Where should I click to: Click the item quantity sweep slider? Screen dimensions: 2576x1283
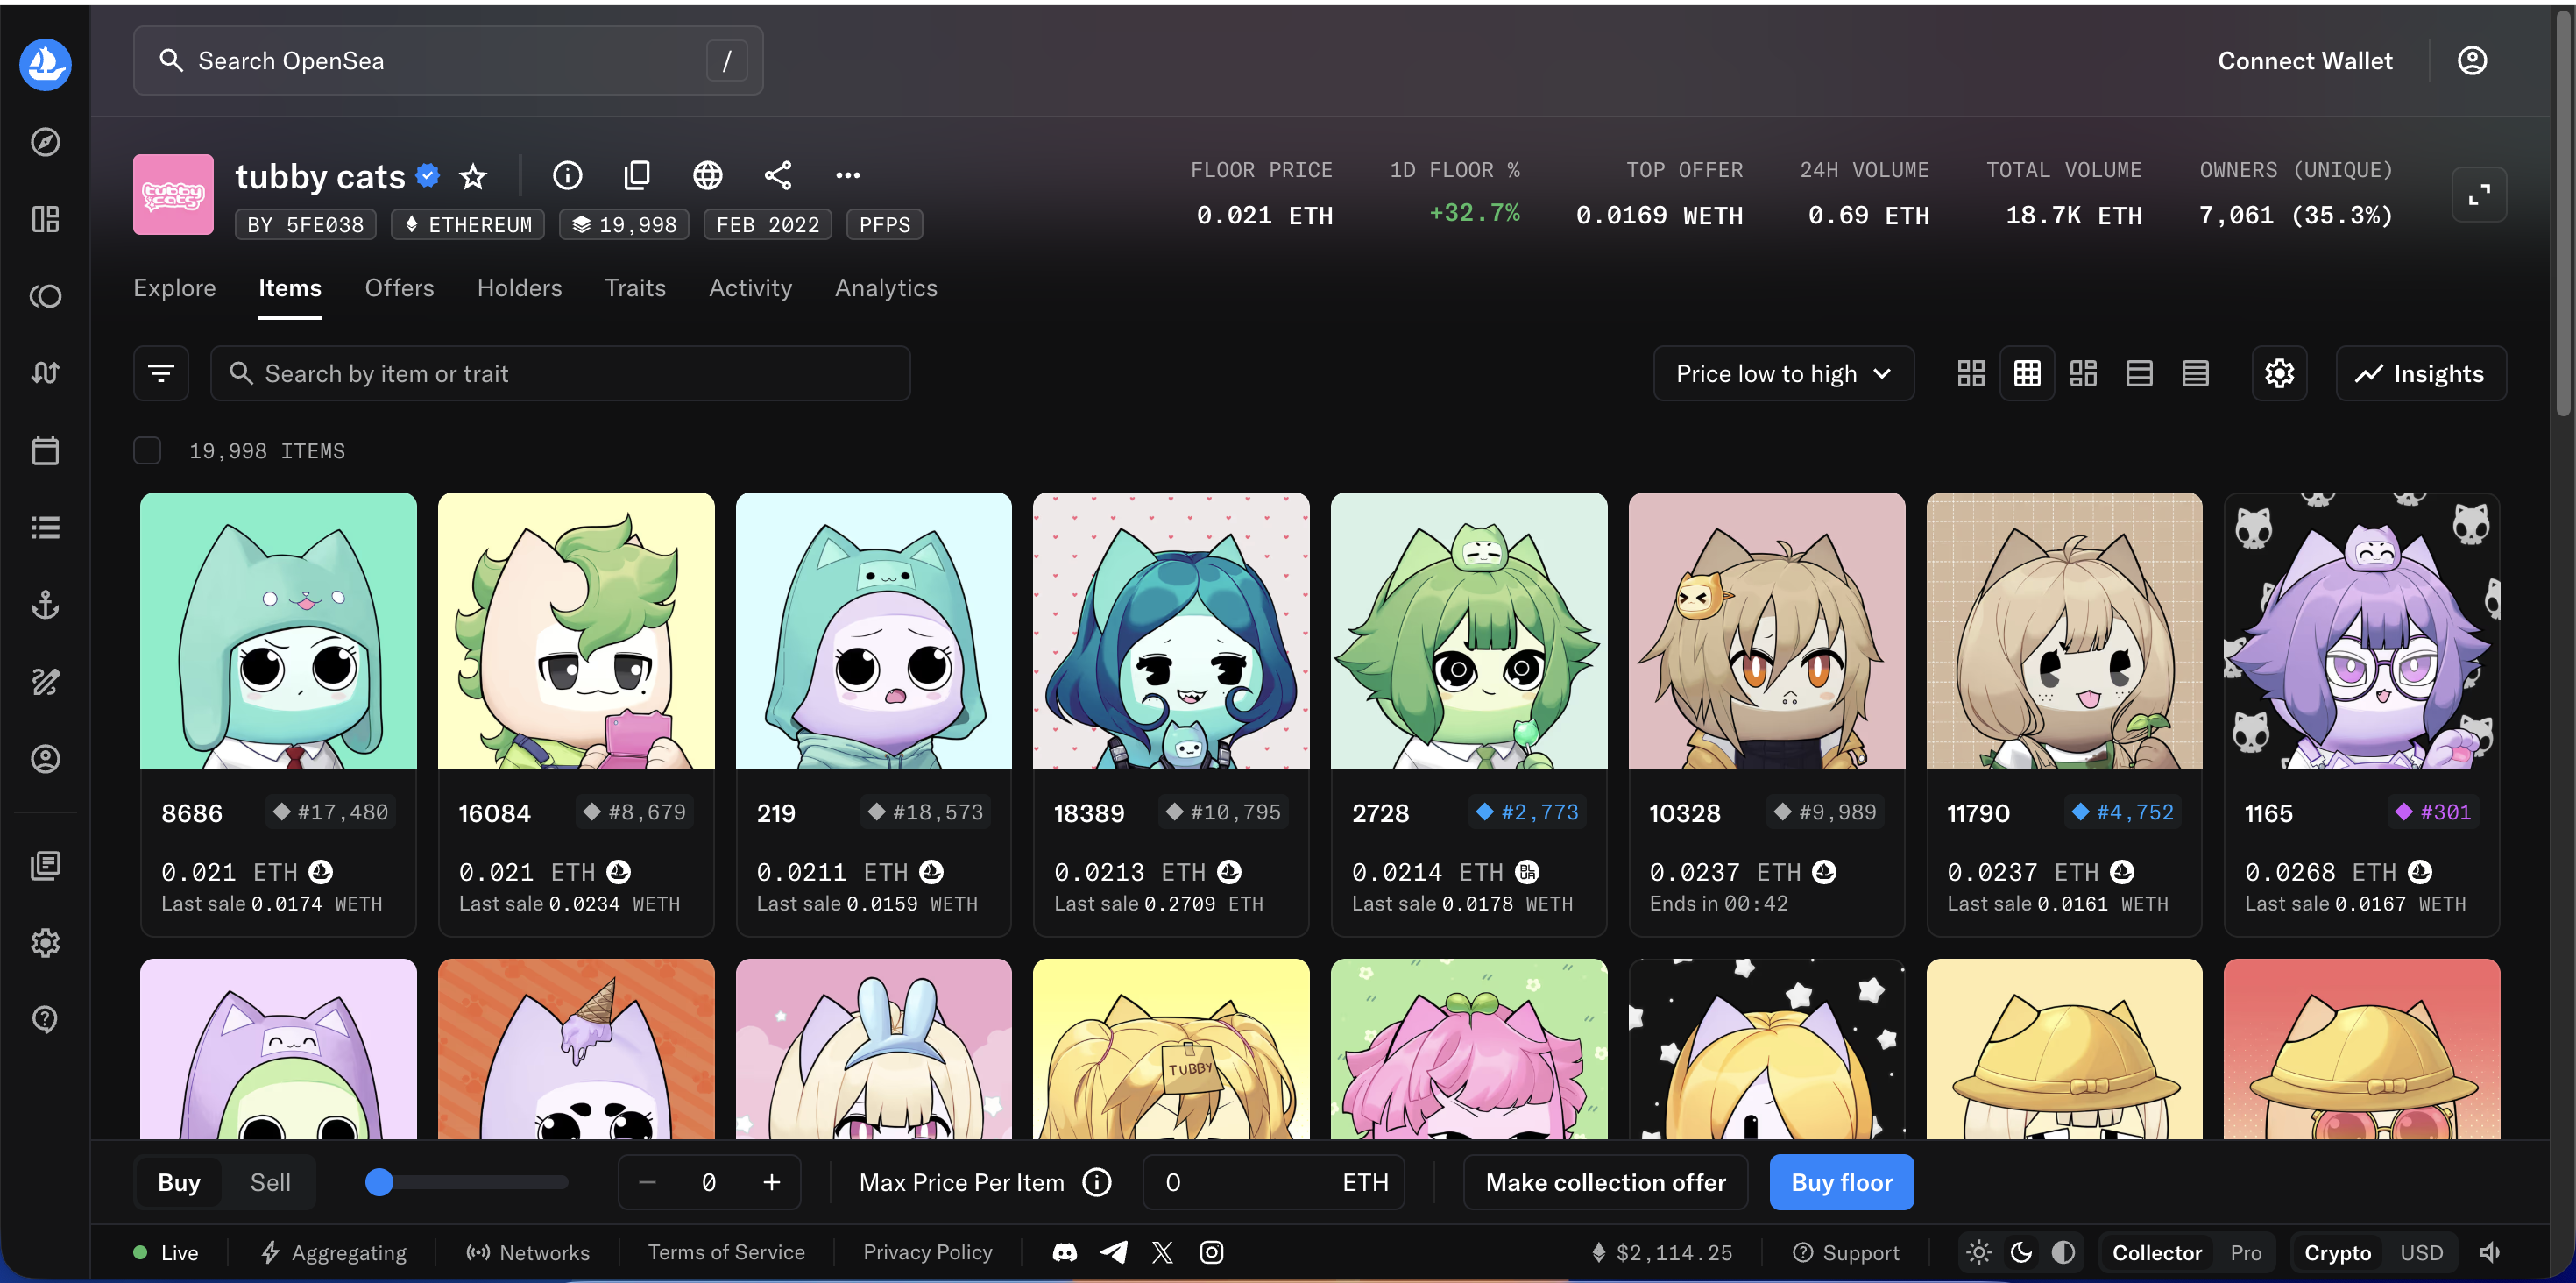(467, 1183)
